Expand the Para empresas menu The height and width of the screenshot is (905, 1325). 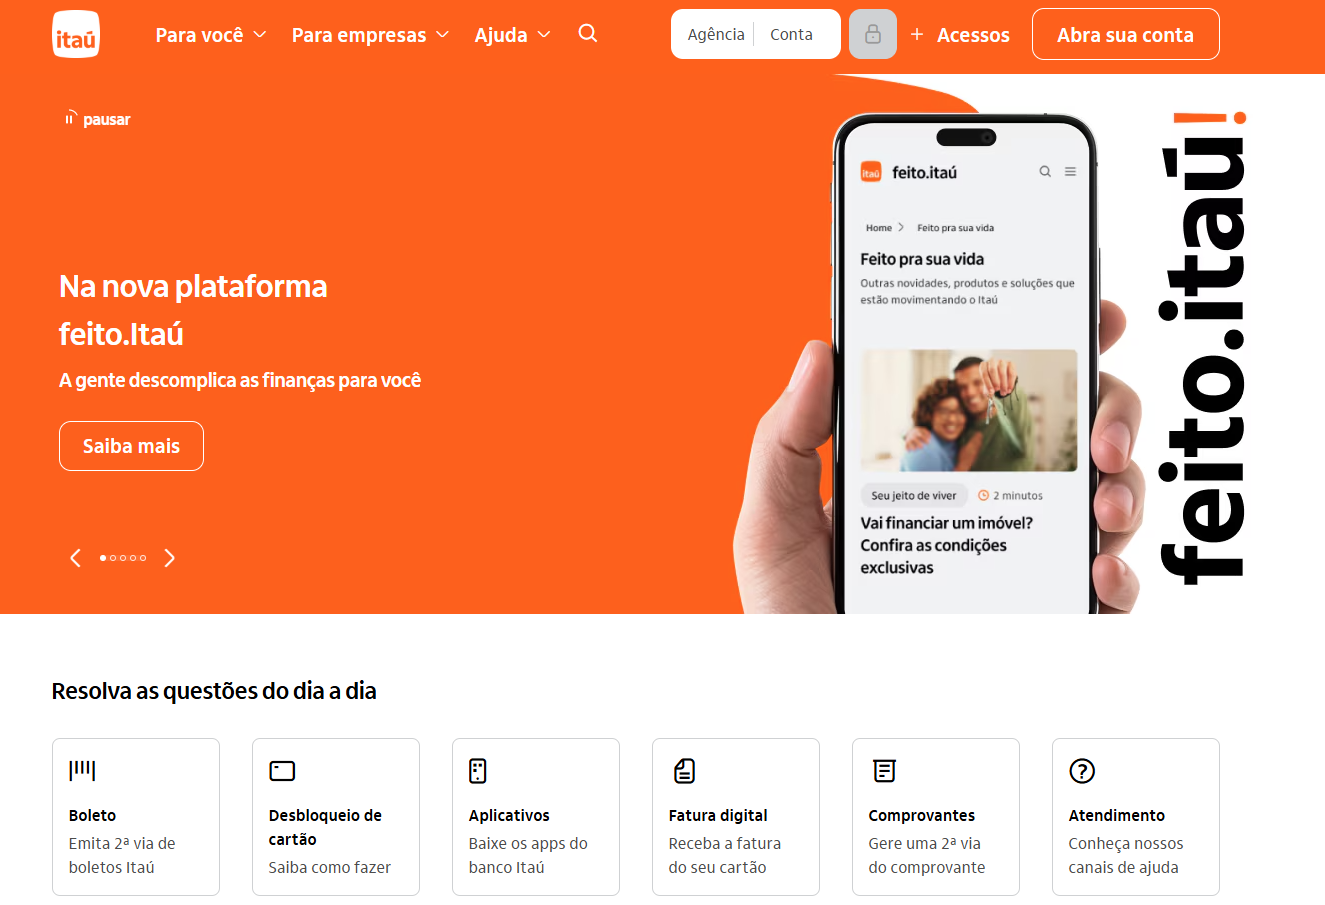click(370, 35)
